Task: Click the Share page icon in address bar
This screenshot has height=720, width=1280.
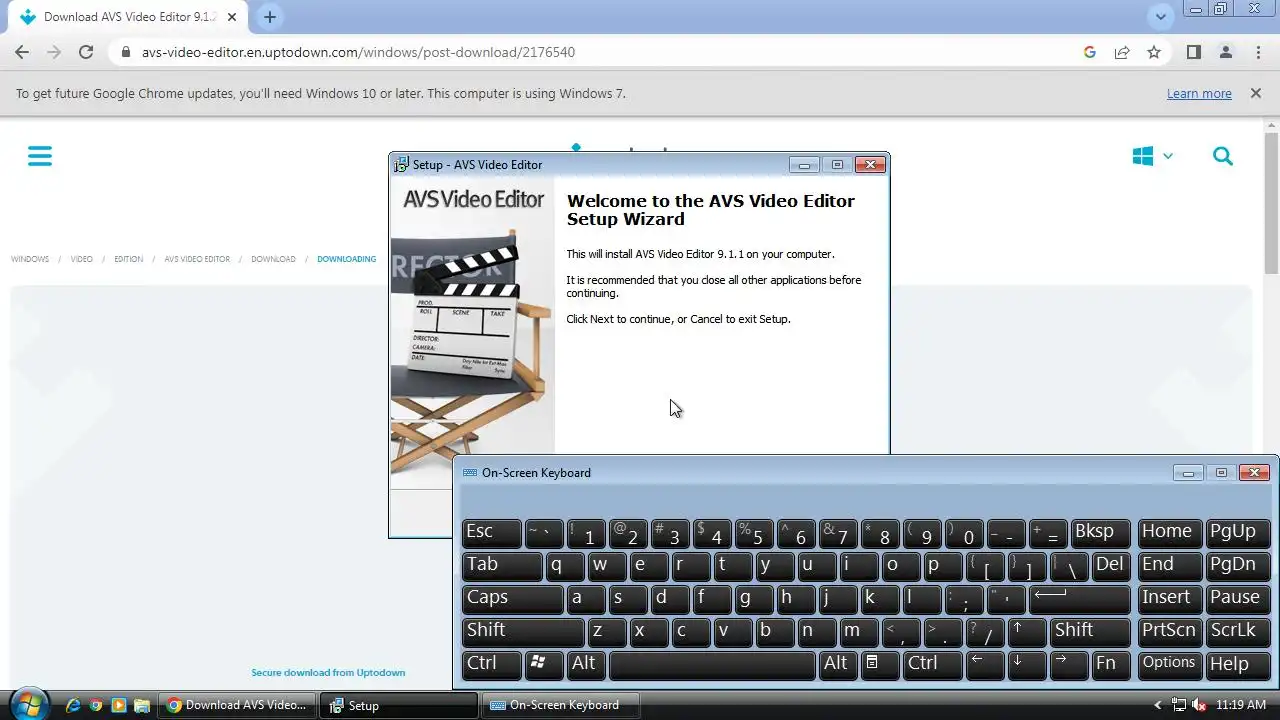Action: 1122,52
